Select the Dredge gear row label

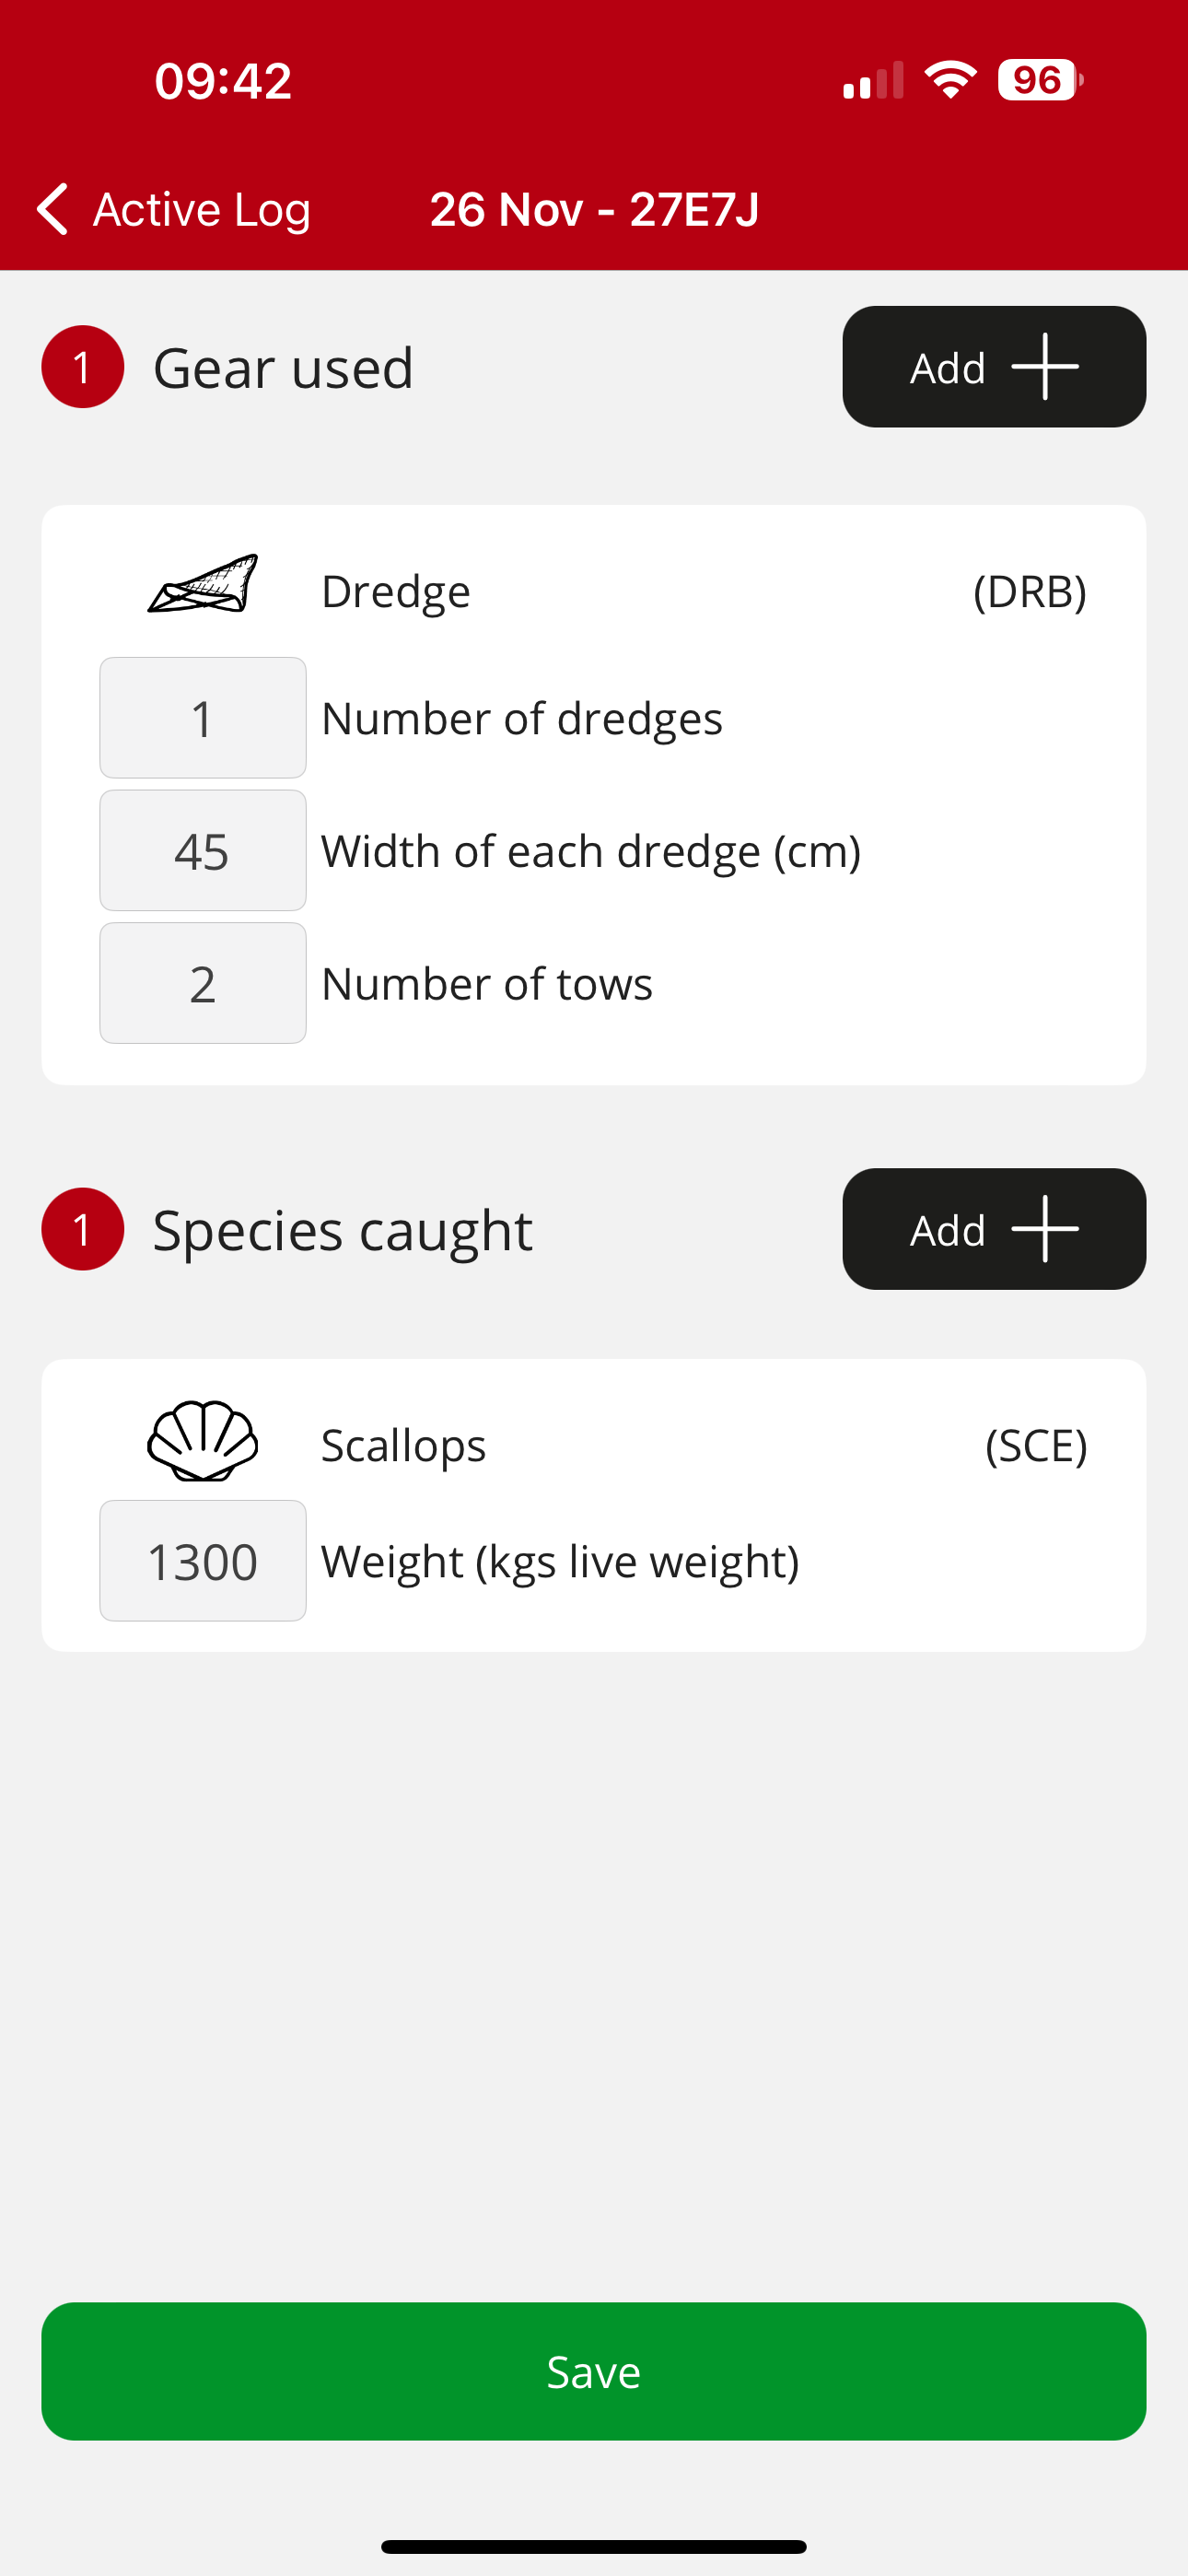coord(396,591)
